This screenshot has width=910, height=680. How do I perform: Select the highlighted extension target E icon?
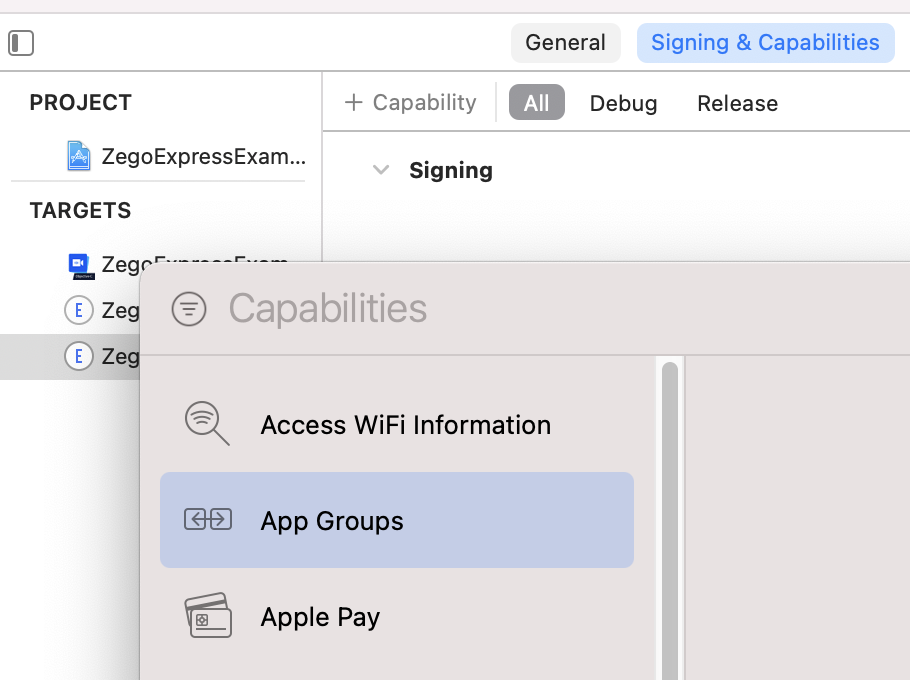78,356
